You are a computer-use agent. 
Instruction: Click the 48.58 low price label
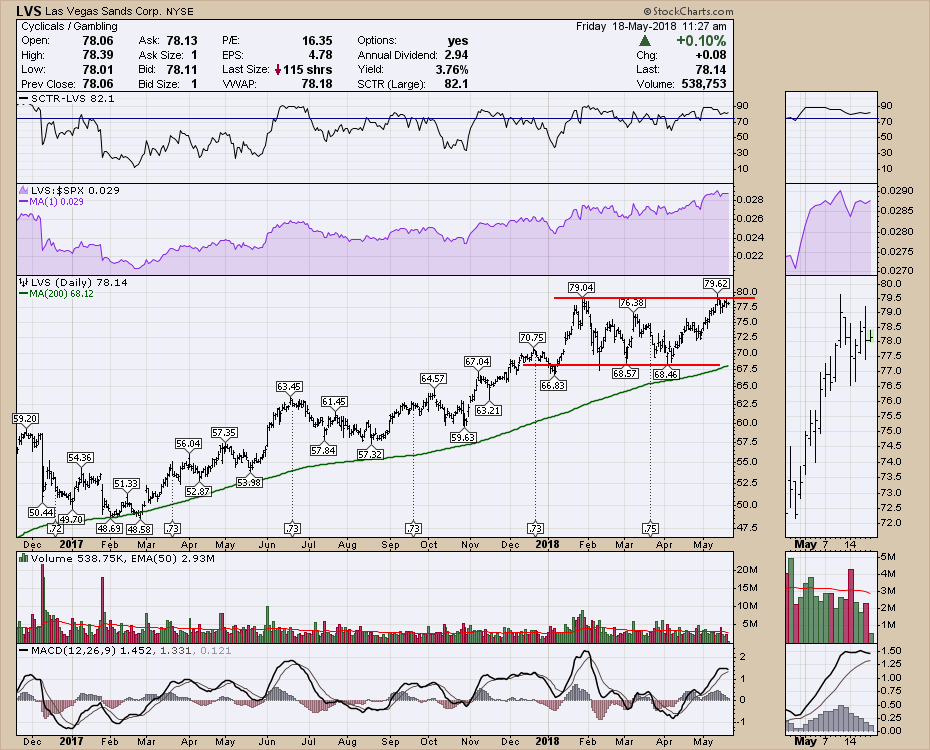click(x=139, y=528)
